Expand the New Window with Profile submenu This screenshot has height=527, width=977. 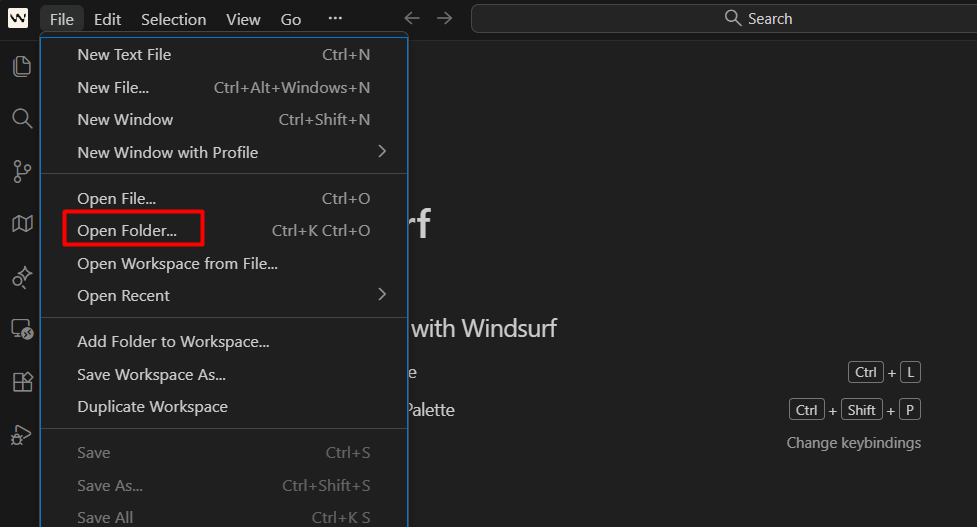pos(224,152)
